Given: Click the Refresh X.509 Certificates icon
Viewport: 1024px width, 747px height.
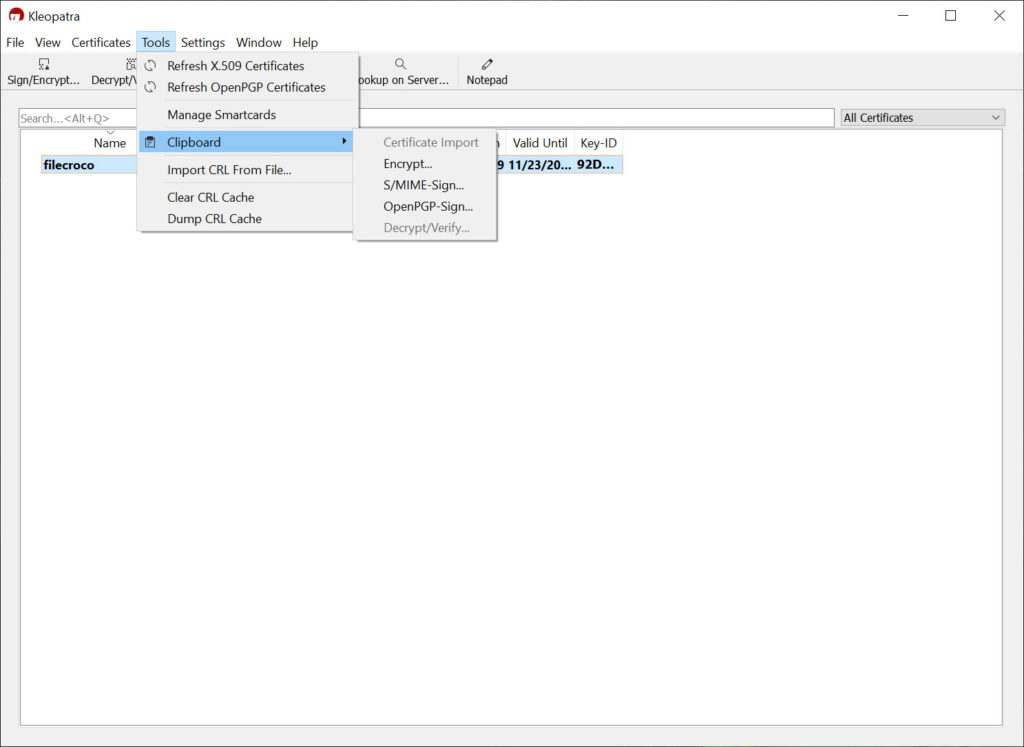Looking at the screenshot, I should point(150,66).
